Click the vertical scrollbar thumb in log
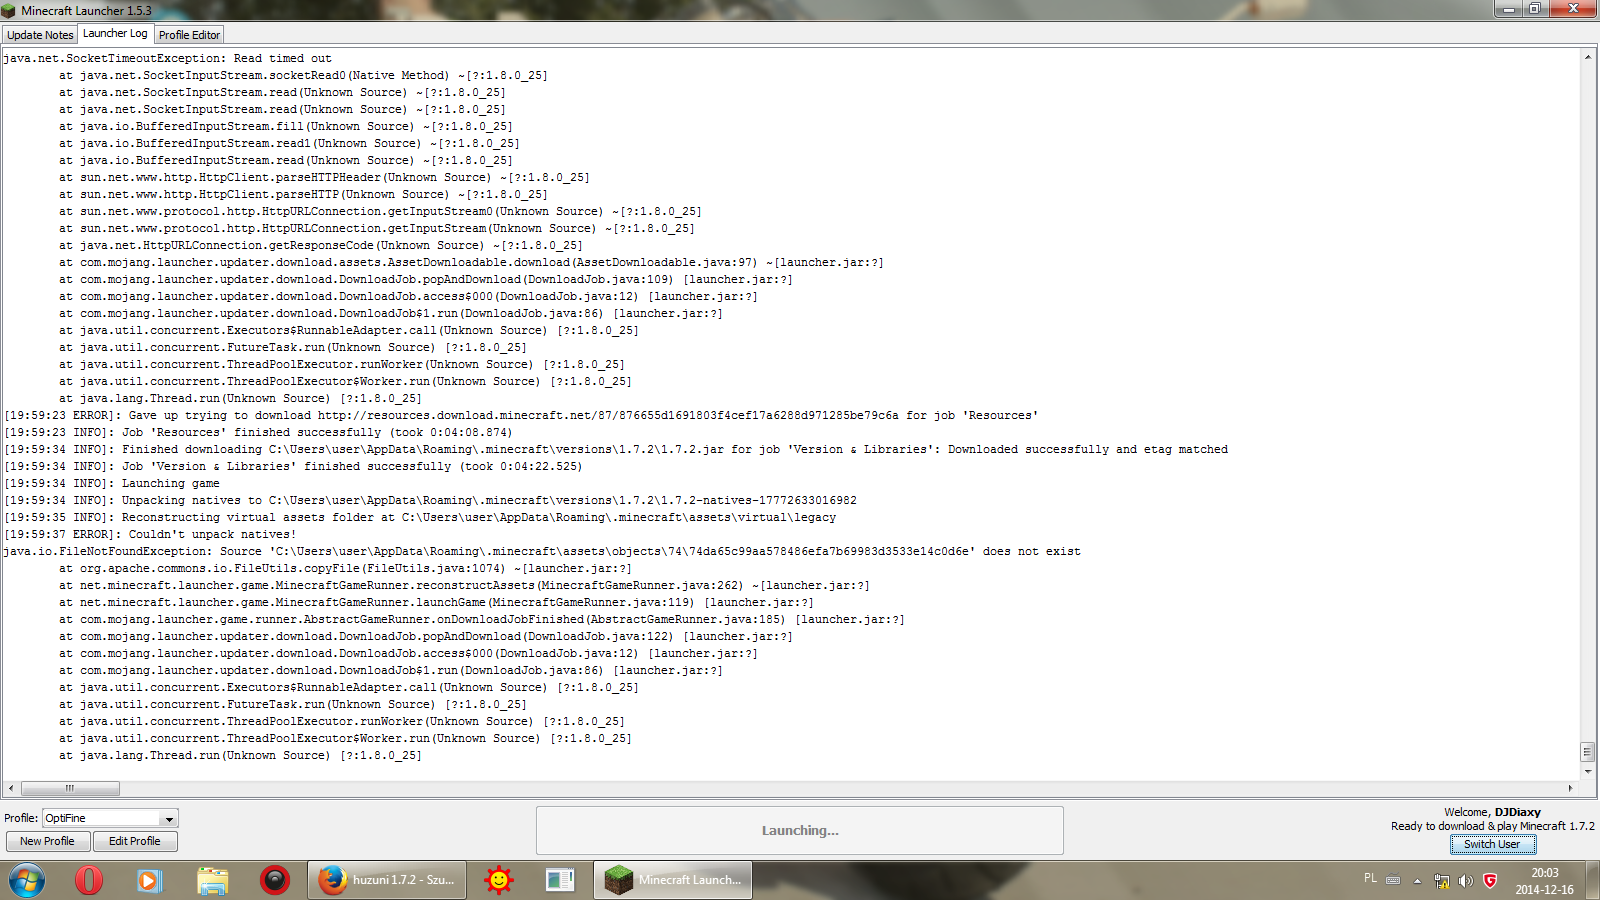Image resolution: width=1600 pixels, height=900 pixels. [x=1587, y=751]
